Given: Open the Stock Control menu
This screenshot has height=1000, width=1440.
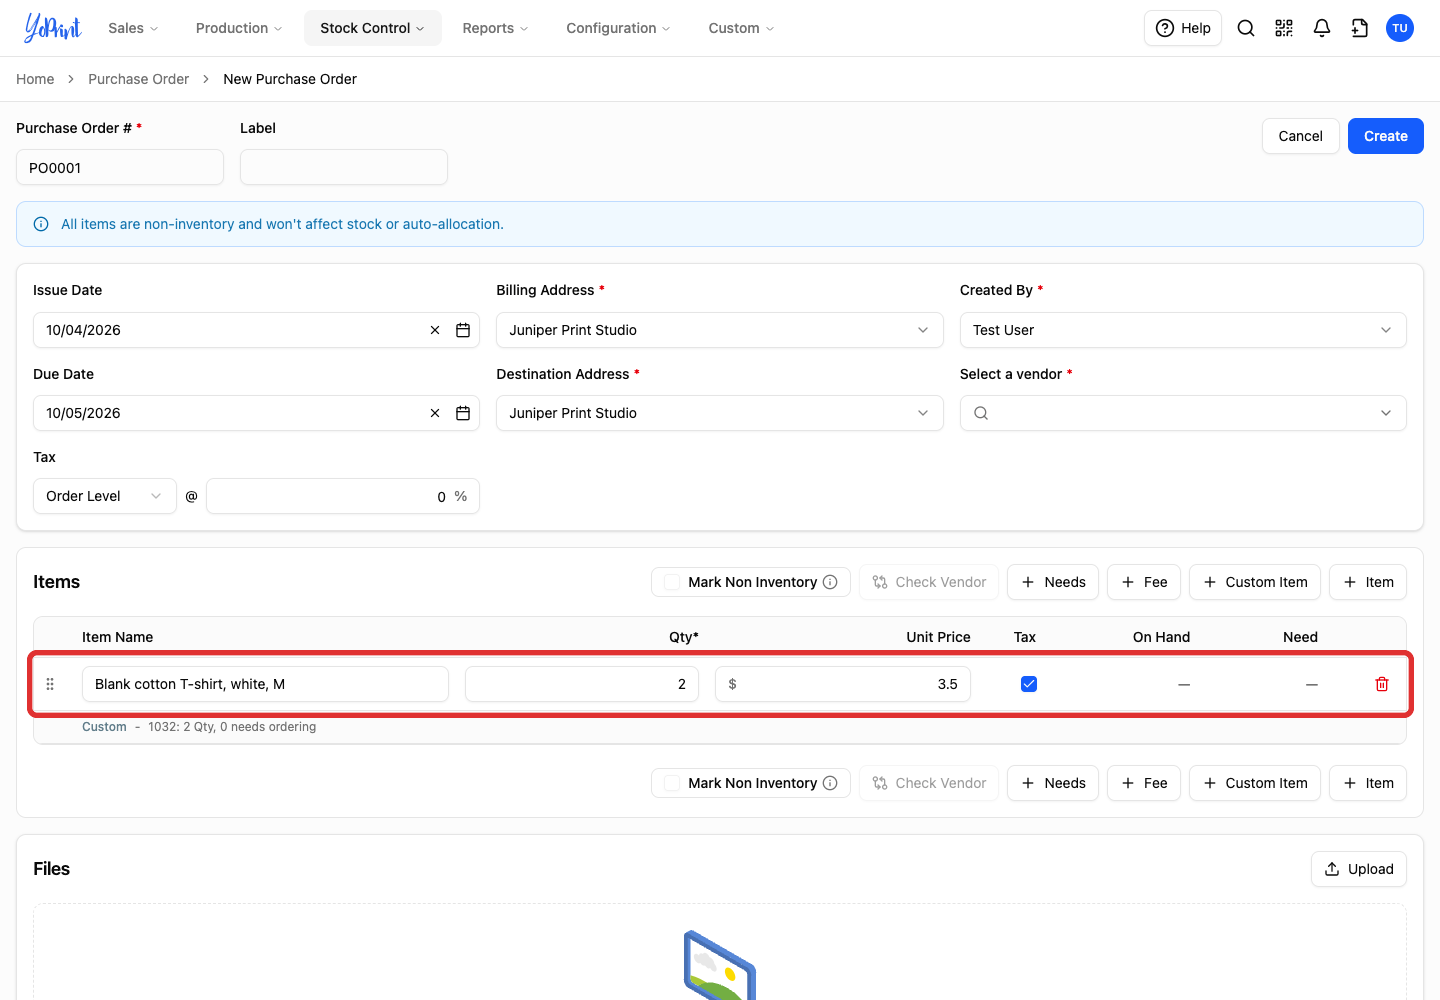Looking at the screenshot, I should tap(373, 28).
